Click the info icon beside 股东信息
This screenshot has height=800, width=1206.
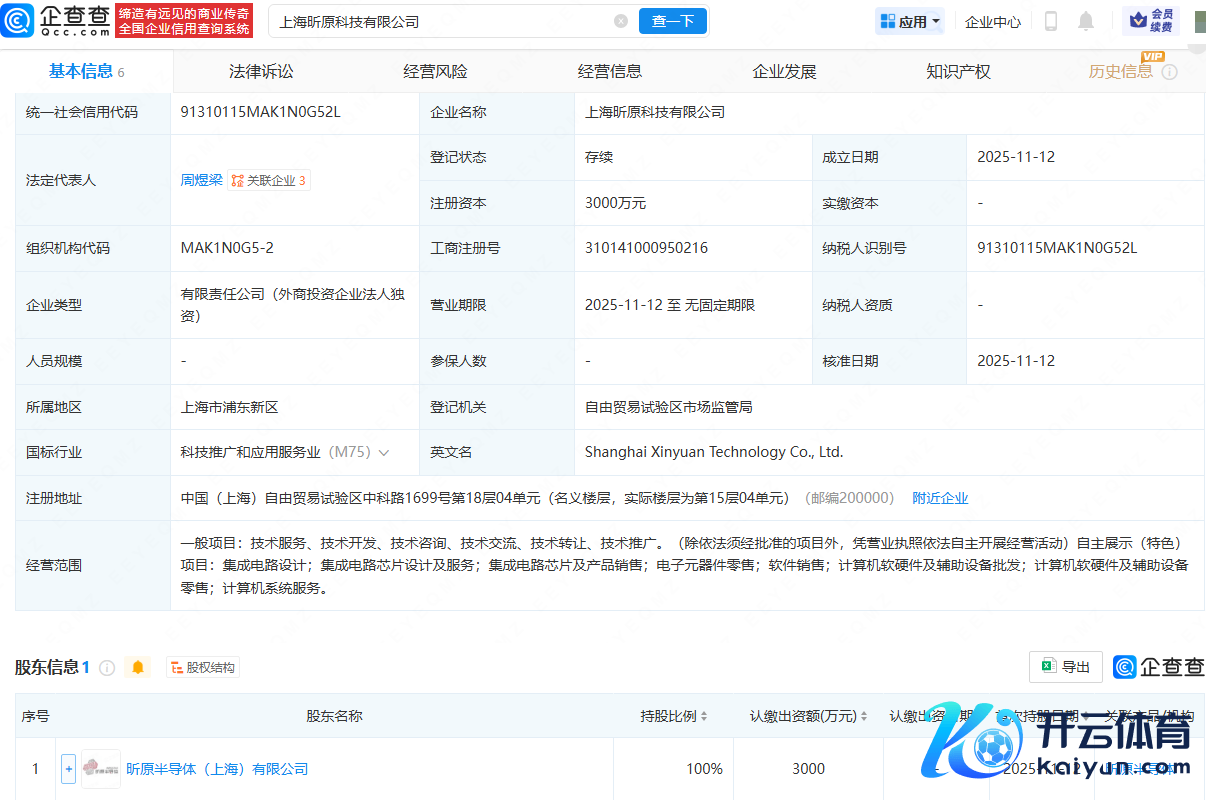[x=107, y=667]
